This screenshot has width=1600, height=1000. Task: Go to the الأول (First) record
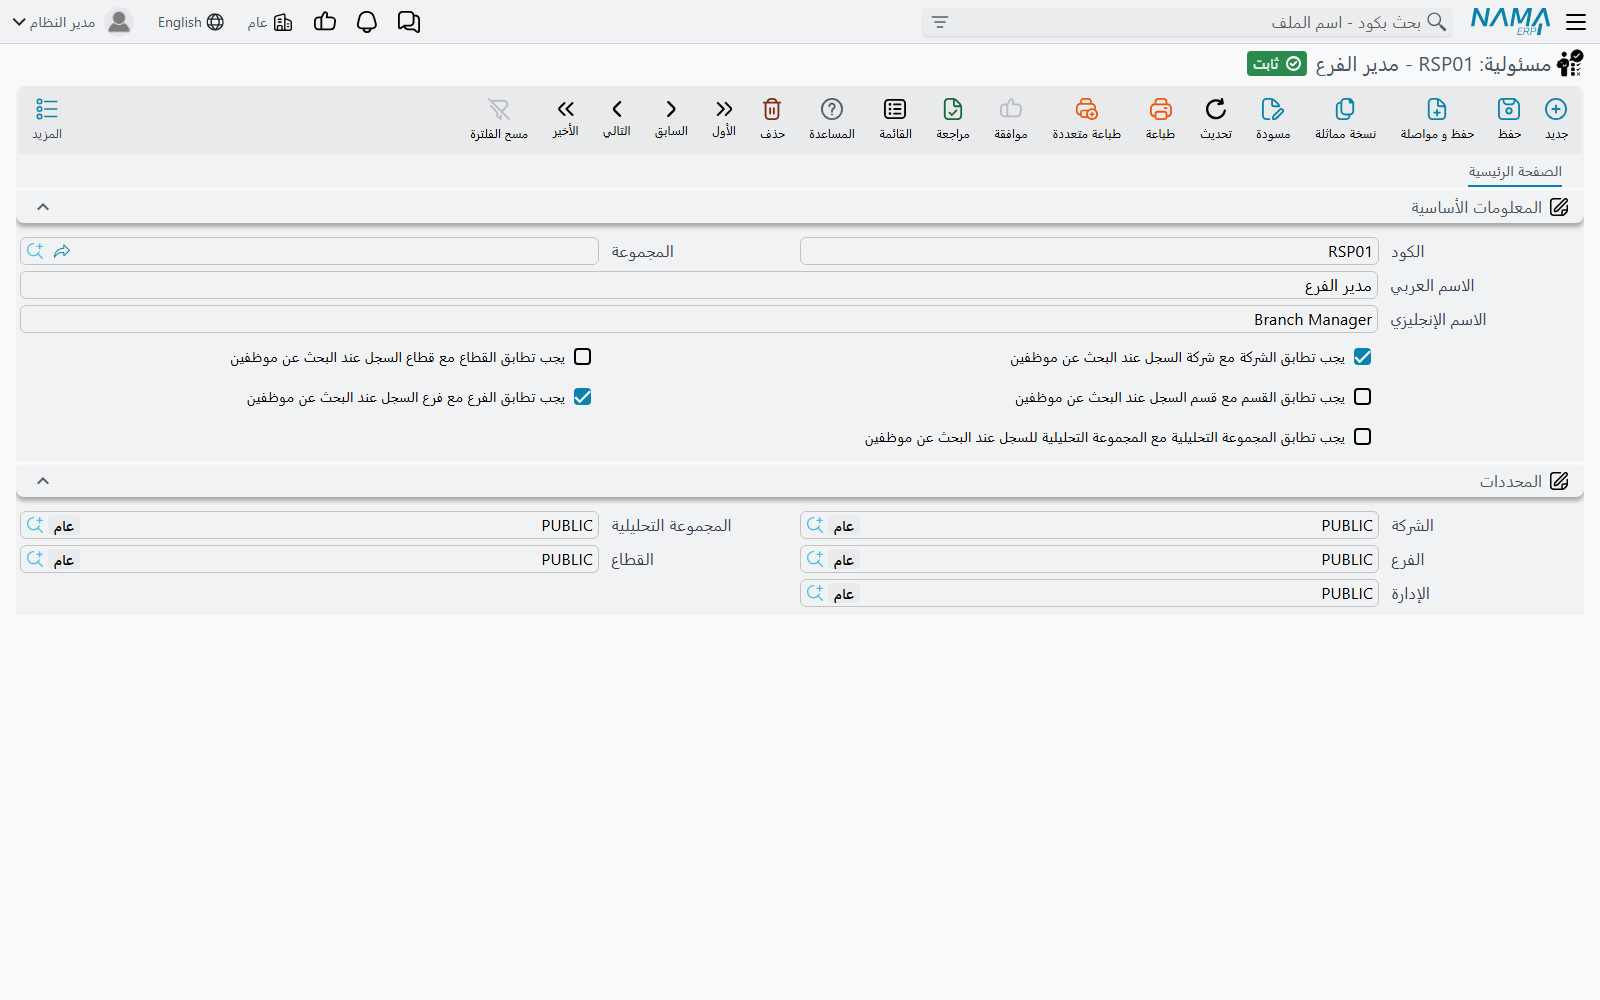coord(724,117)
